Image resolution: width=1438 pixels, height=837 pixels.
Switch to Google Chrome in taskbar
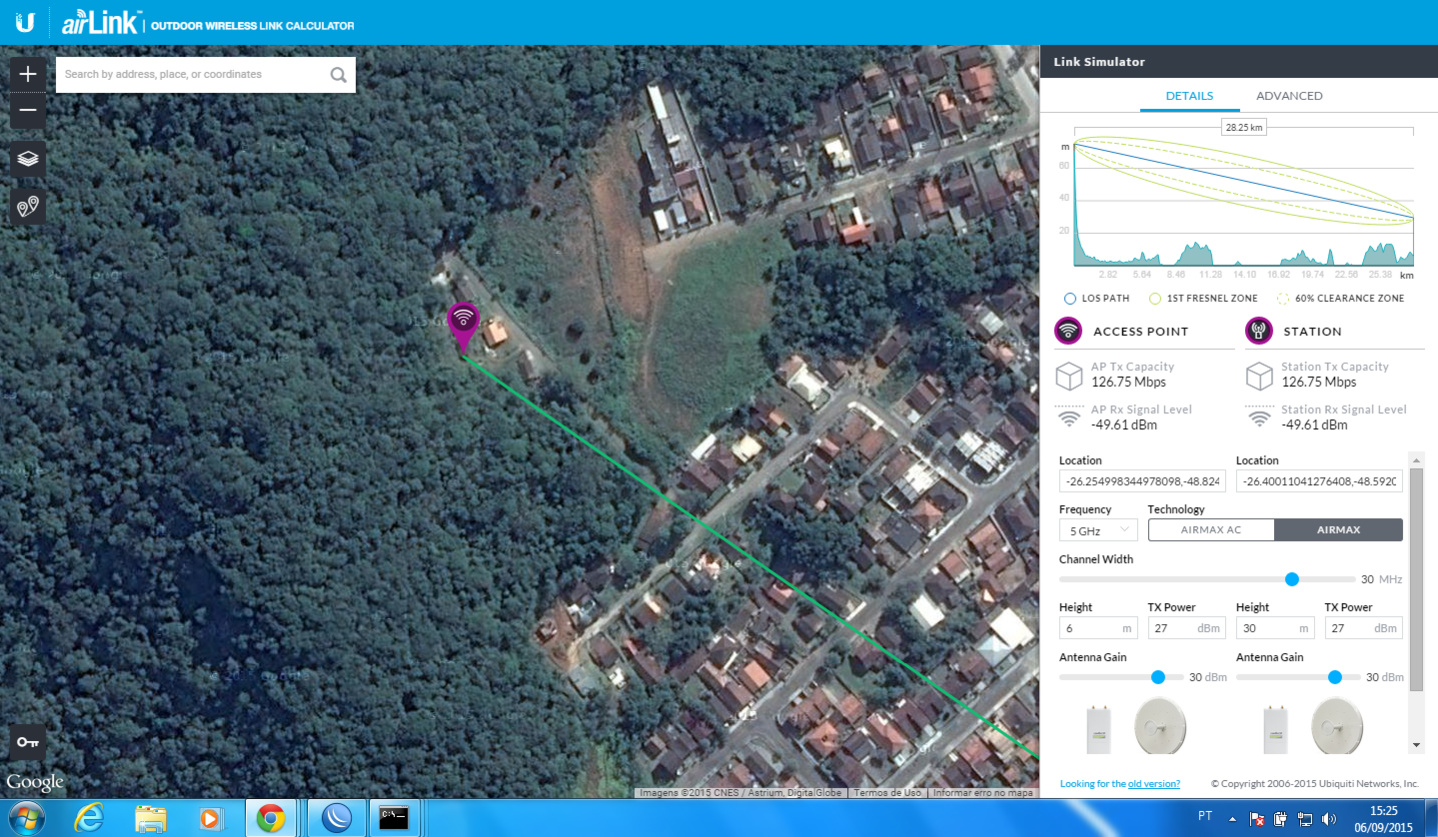270,818
